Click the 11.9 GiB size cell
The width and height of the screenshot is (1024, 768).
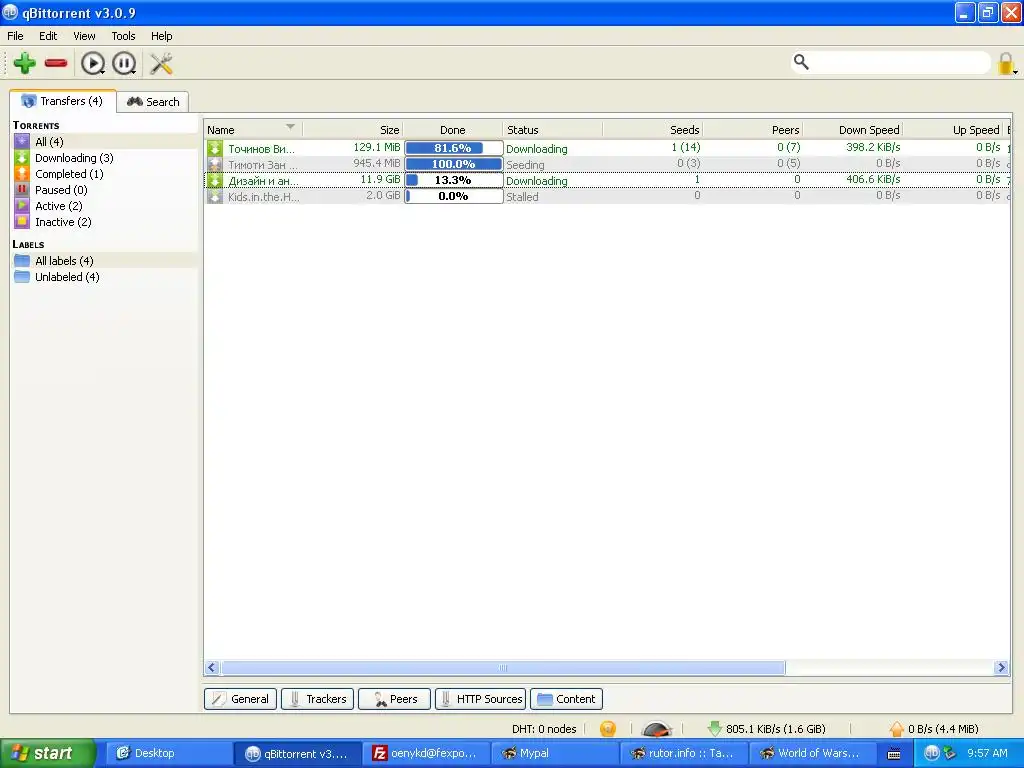point(381,180)
